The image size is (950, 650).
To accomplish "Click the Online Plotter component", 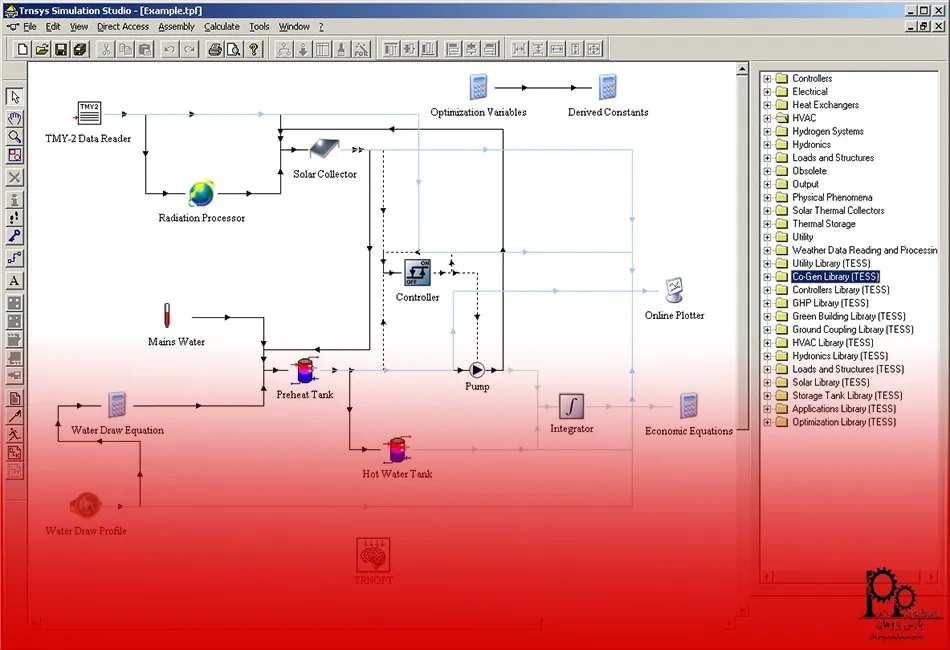I will (675, 292).
